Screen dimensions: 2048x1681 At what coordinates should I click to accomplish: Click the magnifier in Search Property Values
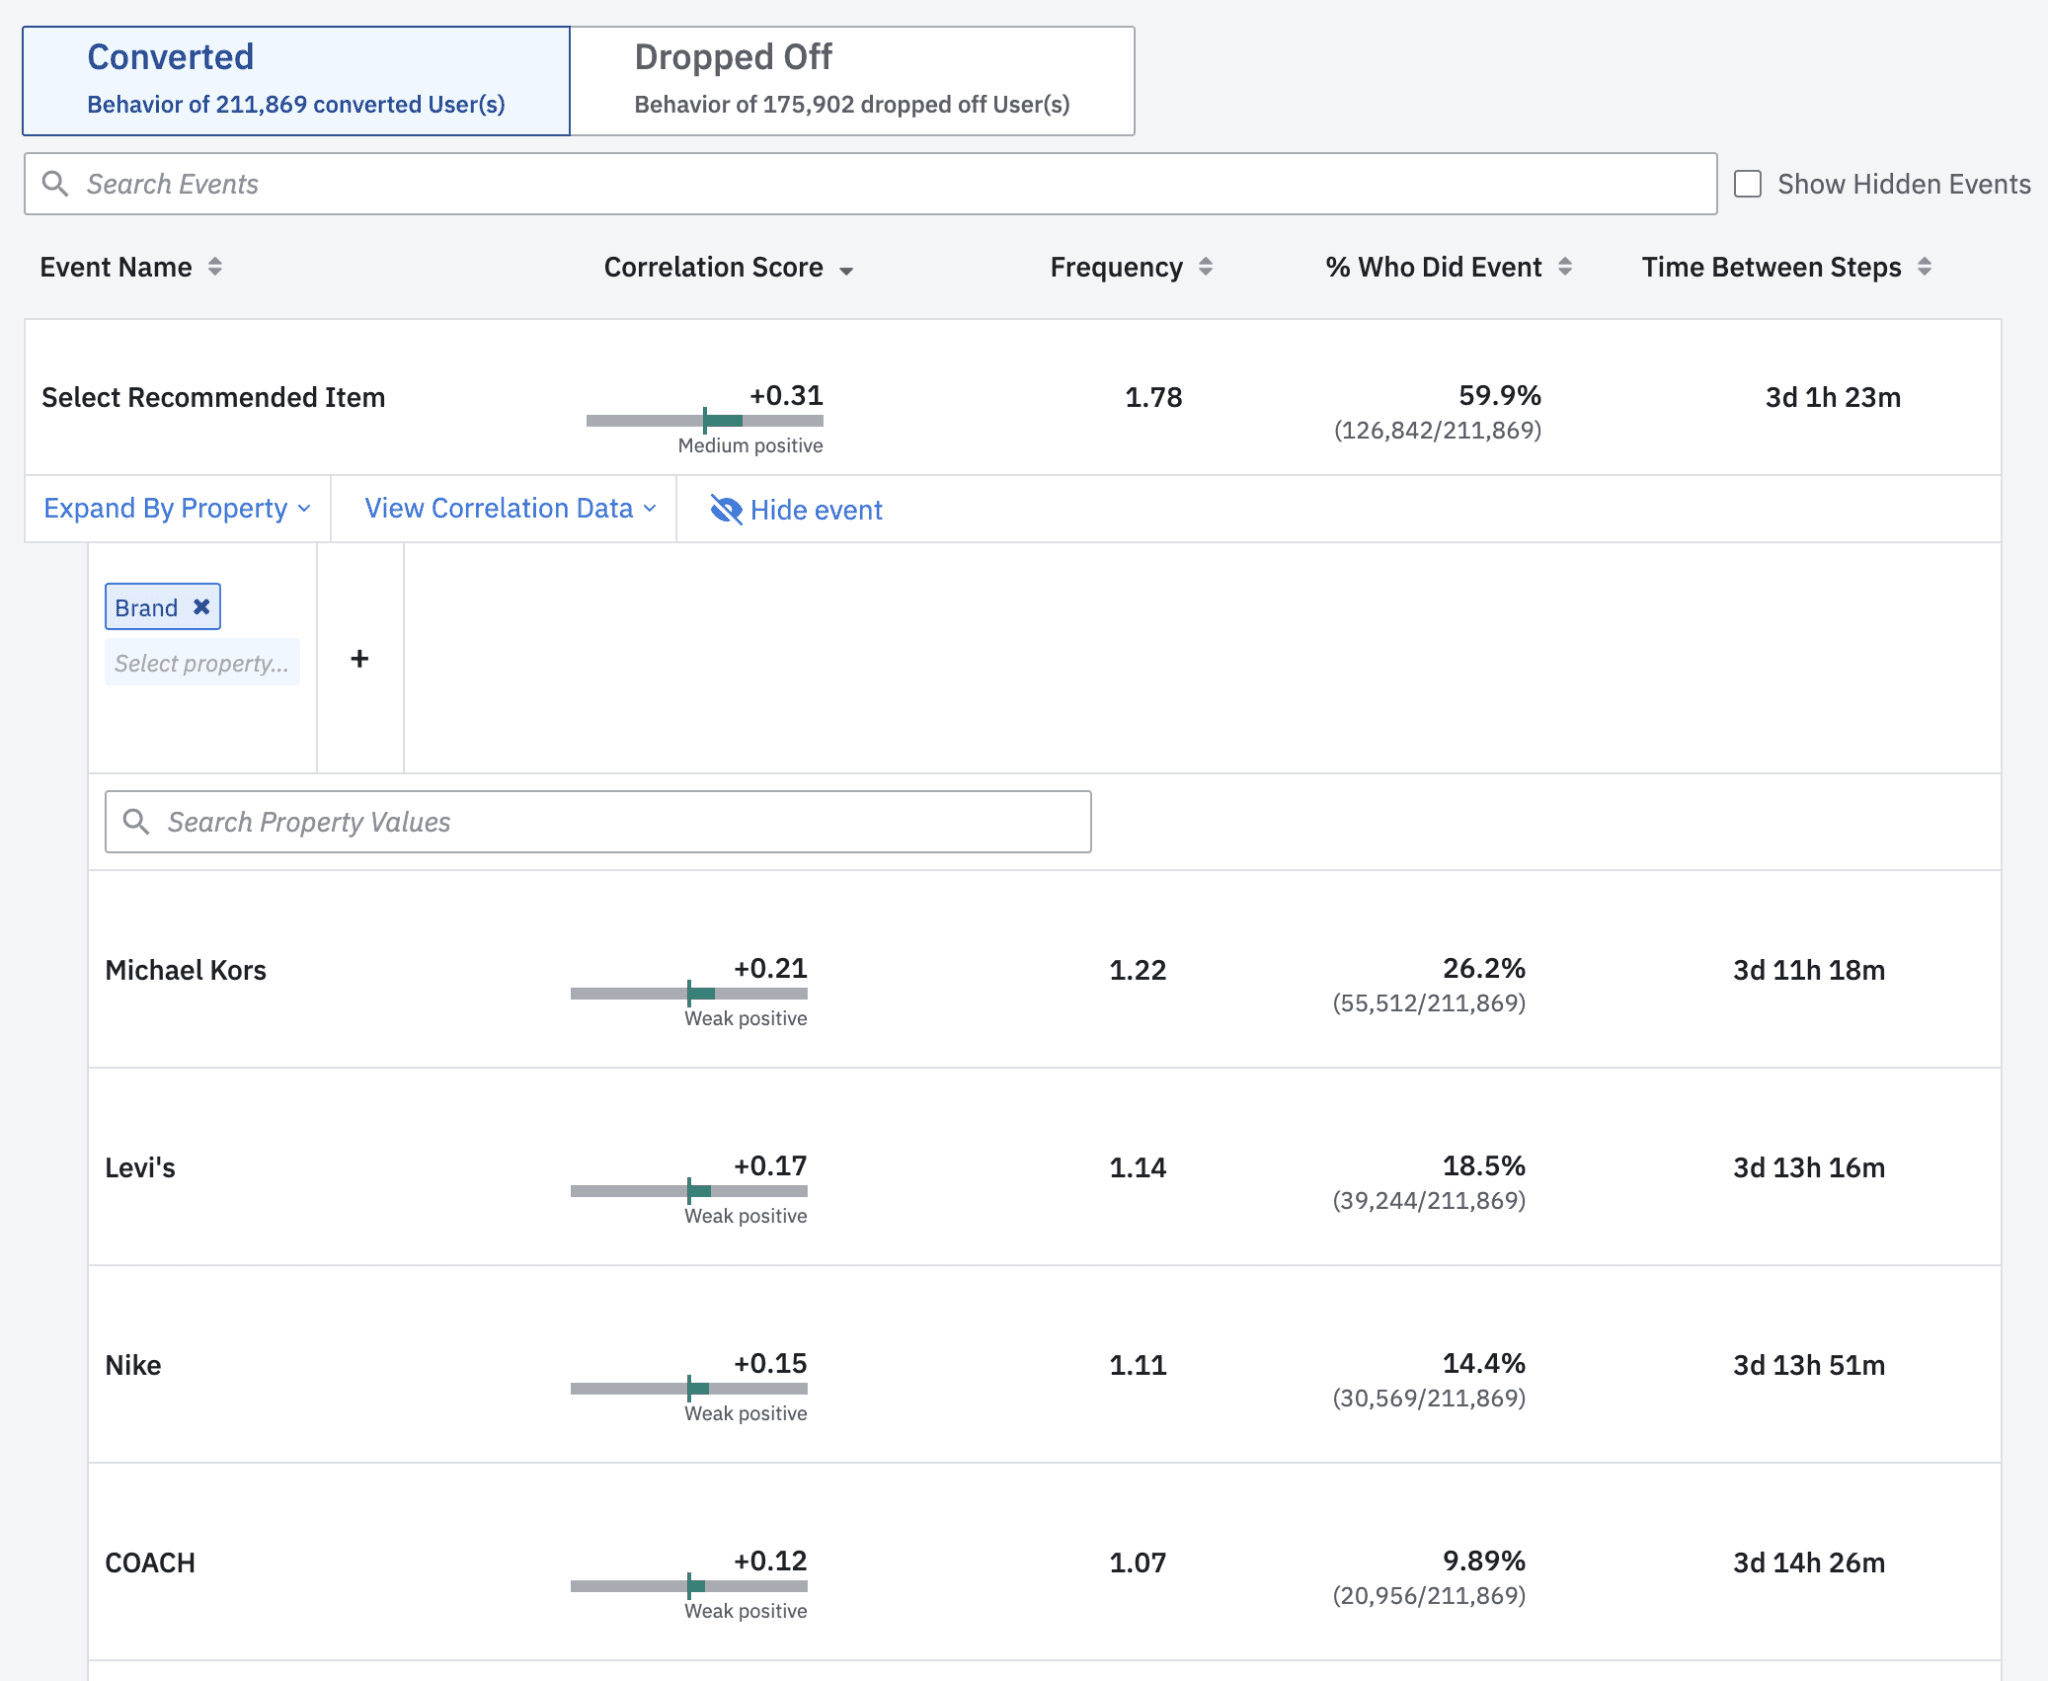[137, 821]
